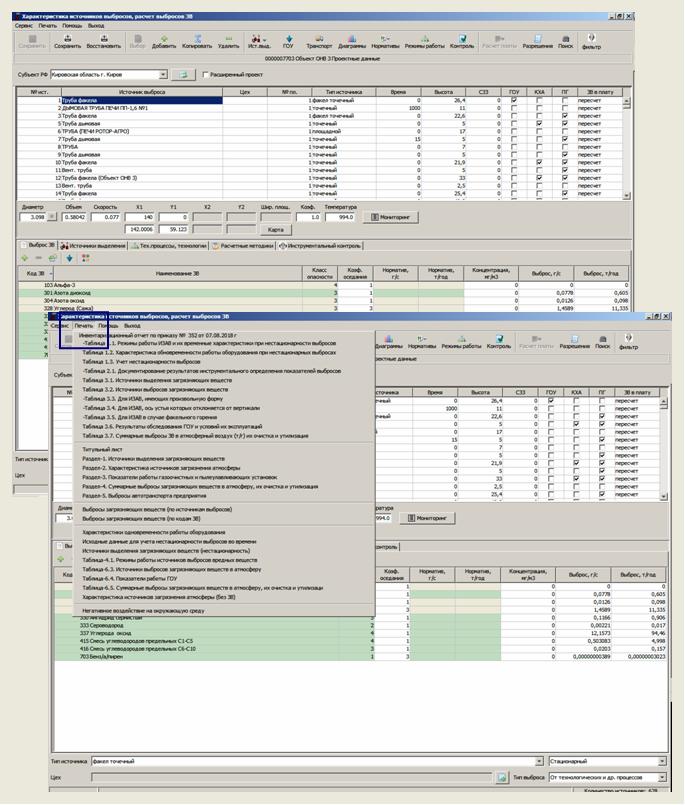Toggle ПГ checkbox for source 3 Труба факела
The image size is (685, 805).
pyautogui.click(x=565, y=116)
